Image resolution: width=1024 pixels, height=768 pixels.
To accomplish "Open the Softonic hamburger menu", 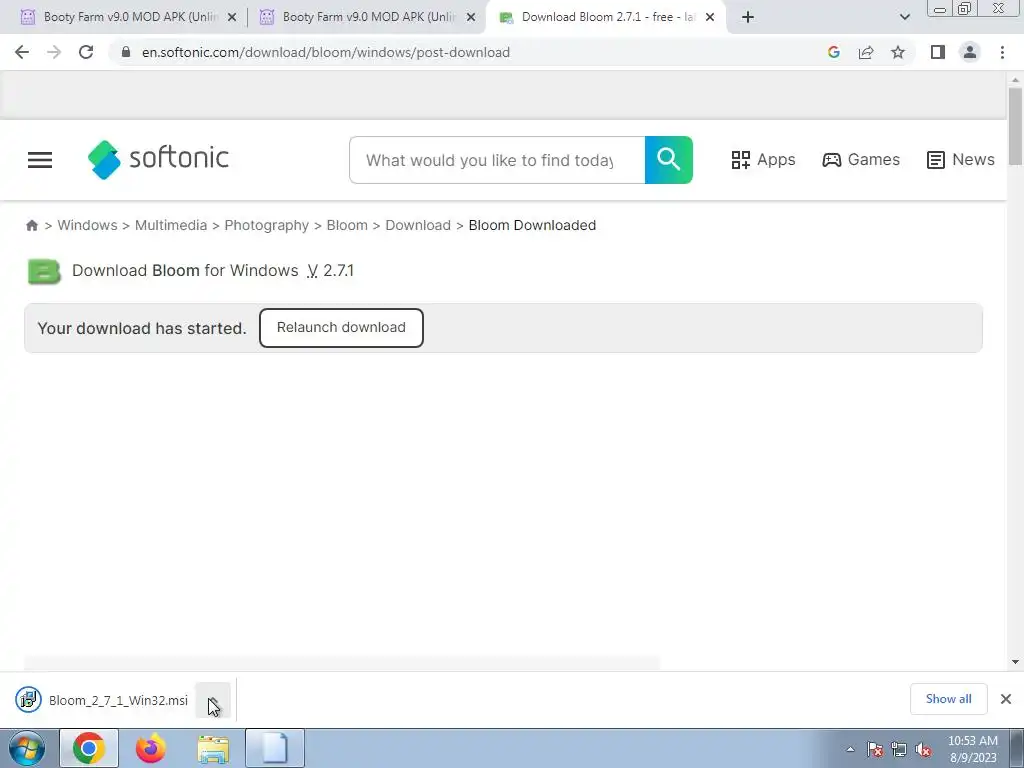I will point(40,160).
